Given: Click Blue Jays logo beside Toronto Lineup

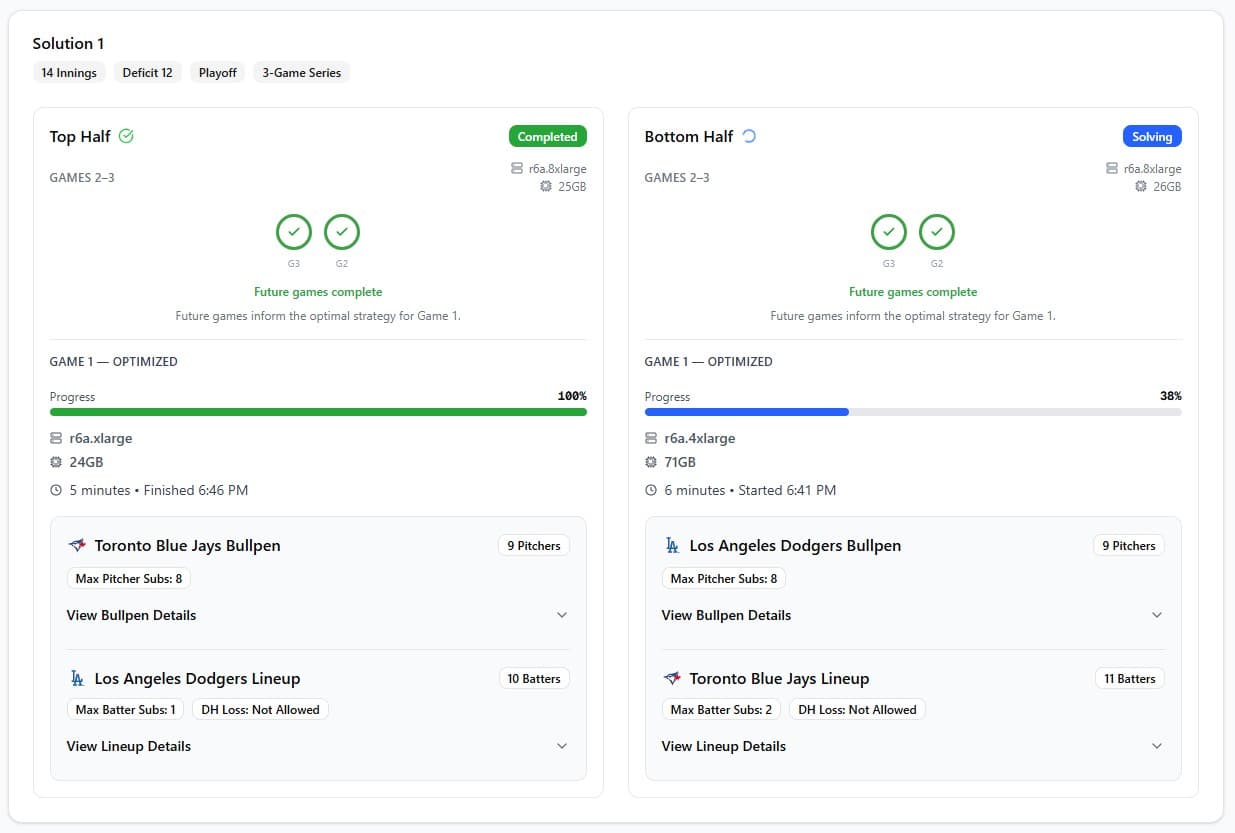Looking at the screenshot, I should [672, 679].
